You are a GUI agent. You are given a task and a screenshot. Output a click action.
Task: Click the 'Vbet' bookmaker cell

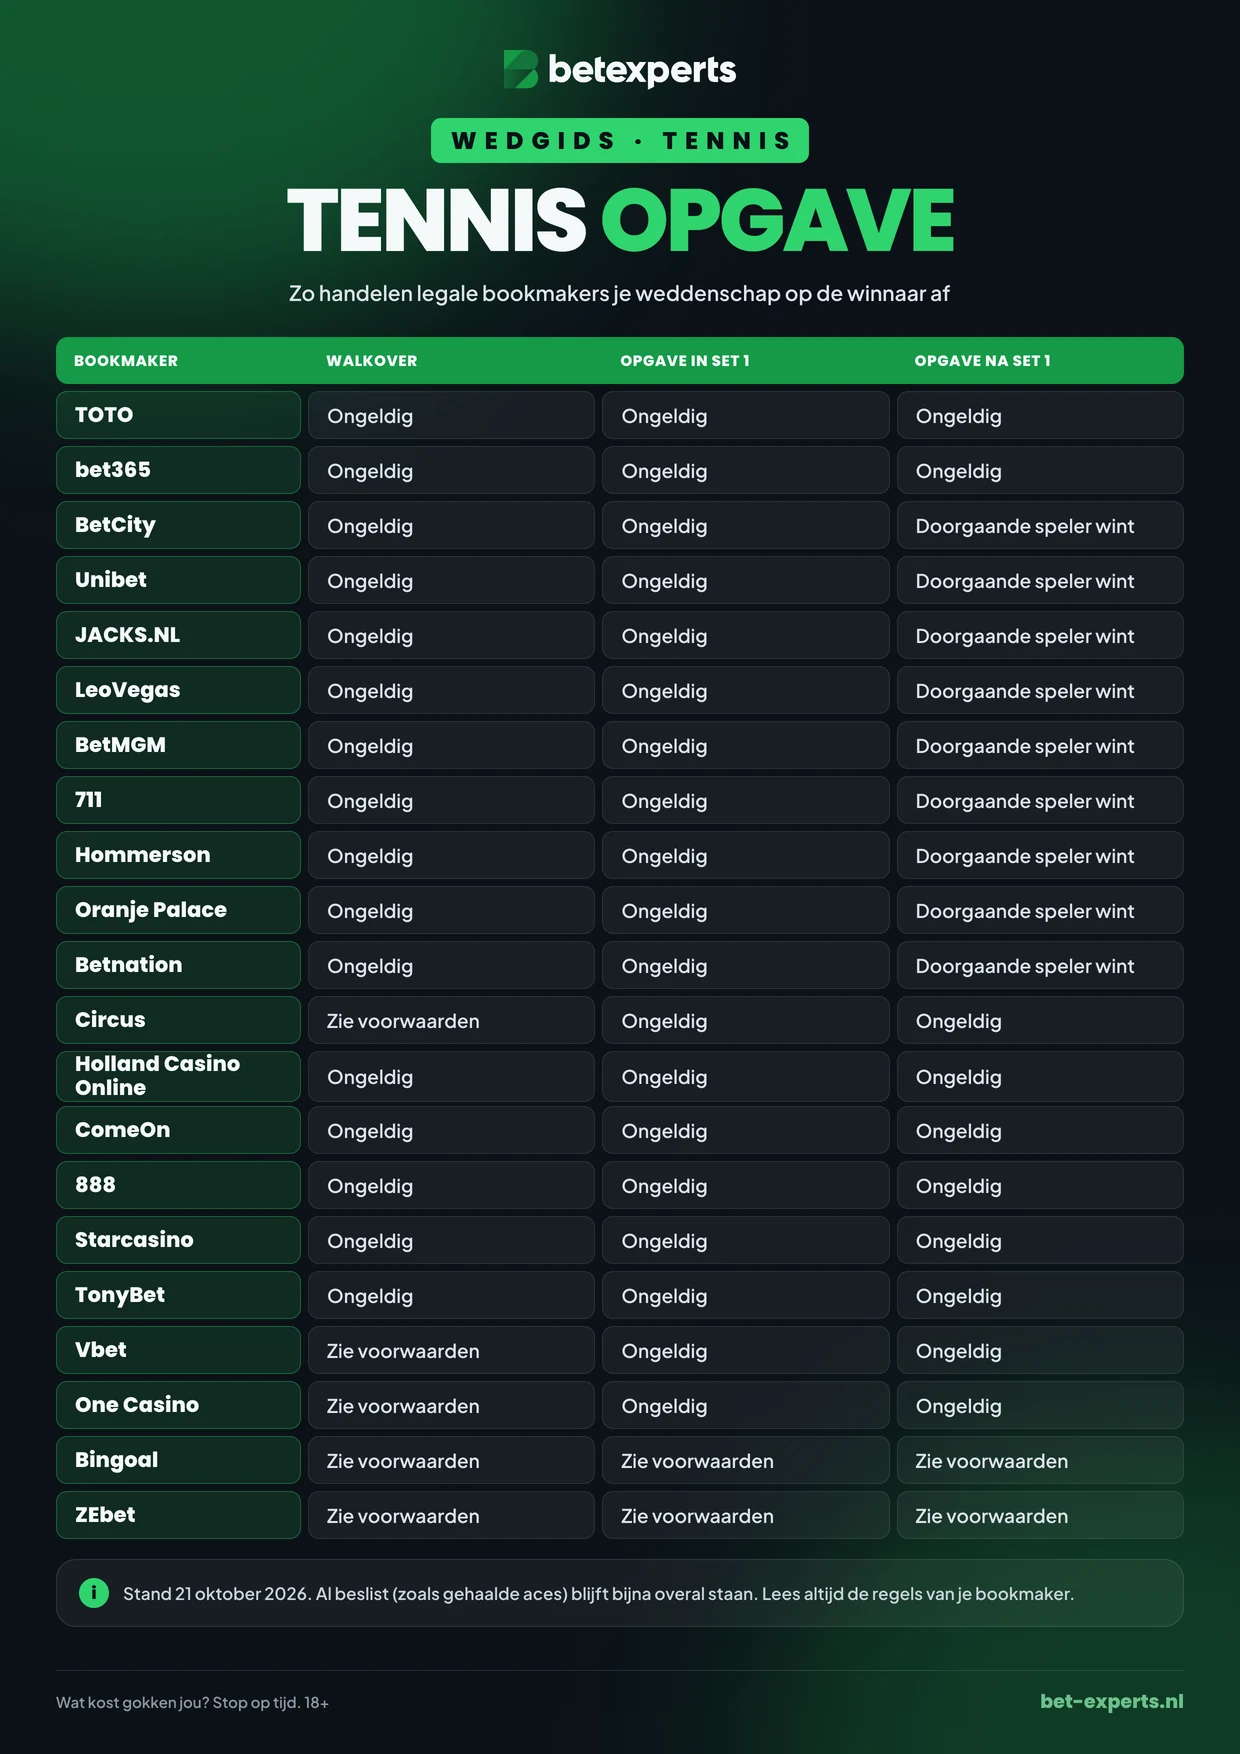(178, 1350)
